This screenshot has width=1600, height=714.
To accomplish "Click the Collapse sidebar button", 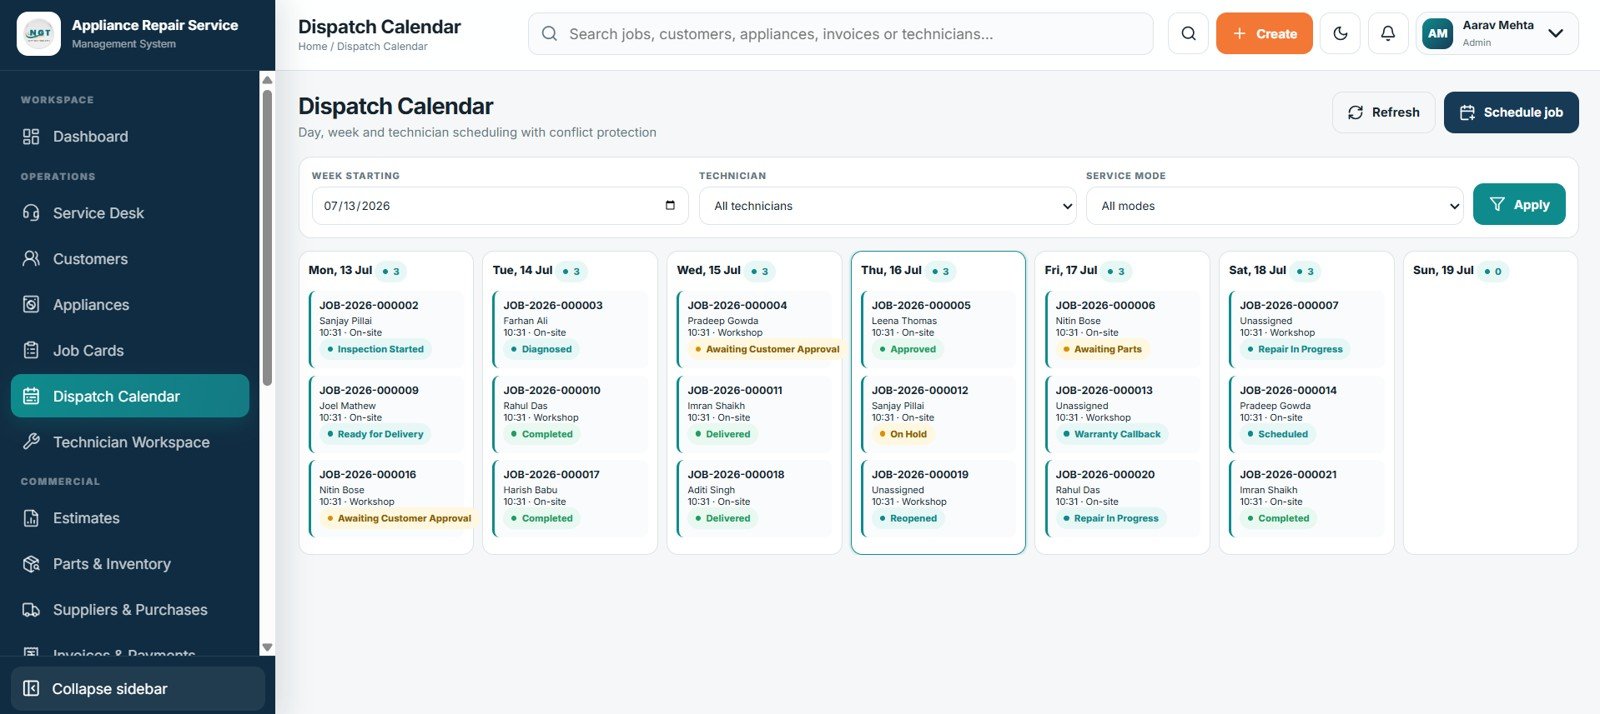I will point(138,689).
